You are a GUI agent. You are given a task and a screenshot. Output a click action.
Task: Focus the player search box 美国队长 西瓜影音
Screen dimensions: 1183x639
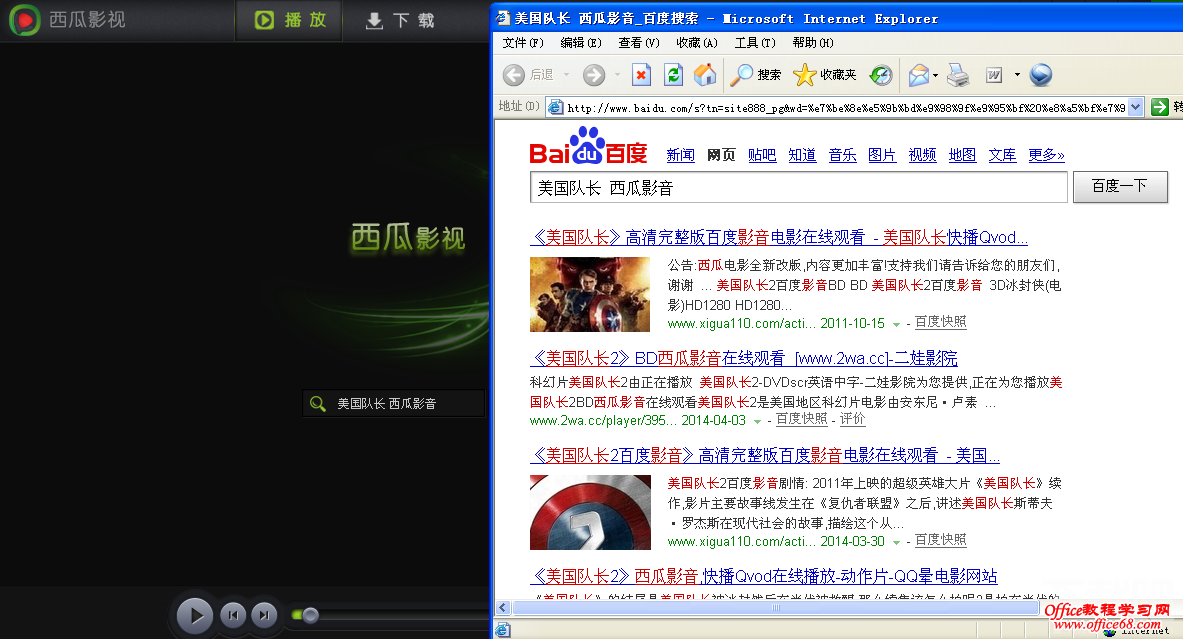(394, 404)
